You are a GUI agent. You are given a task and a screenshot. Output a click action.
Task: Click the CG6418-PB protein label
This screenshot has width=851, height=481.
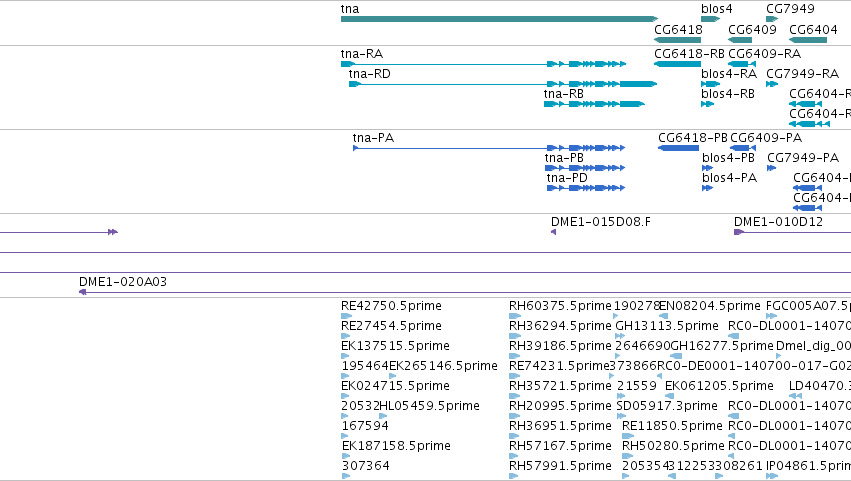coord(693,138)
